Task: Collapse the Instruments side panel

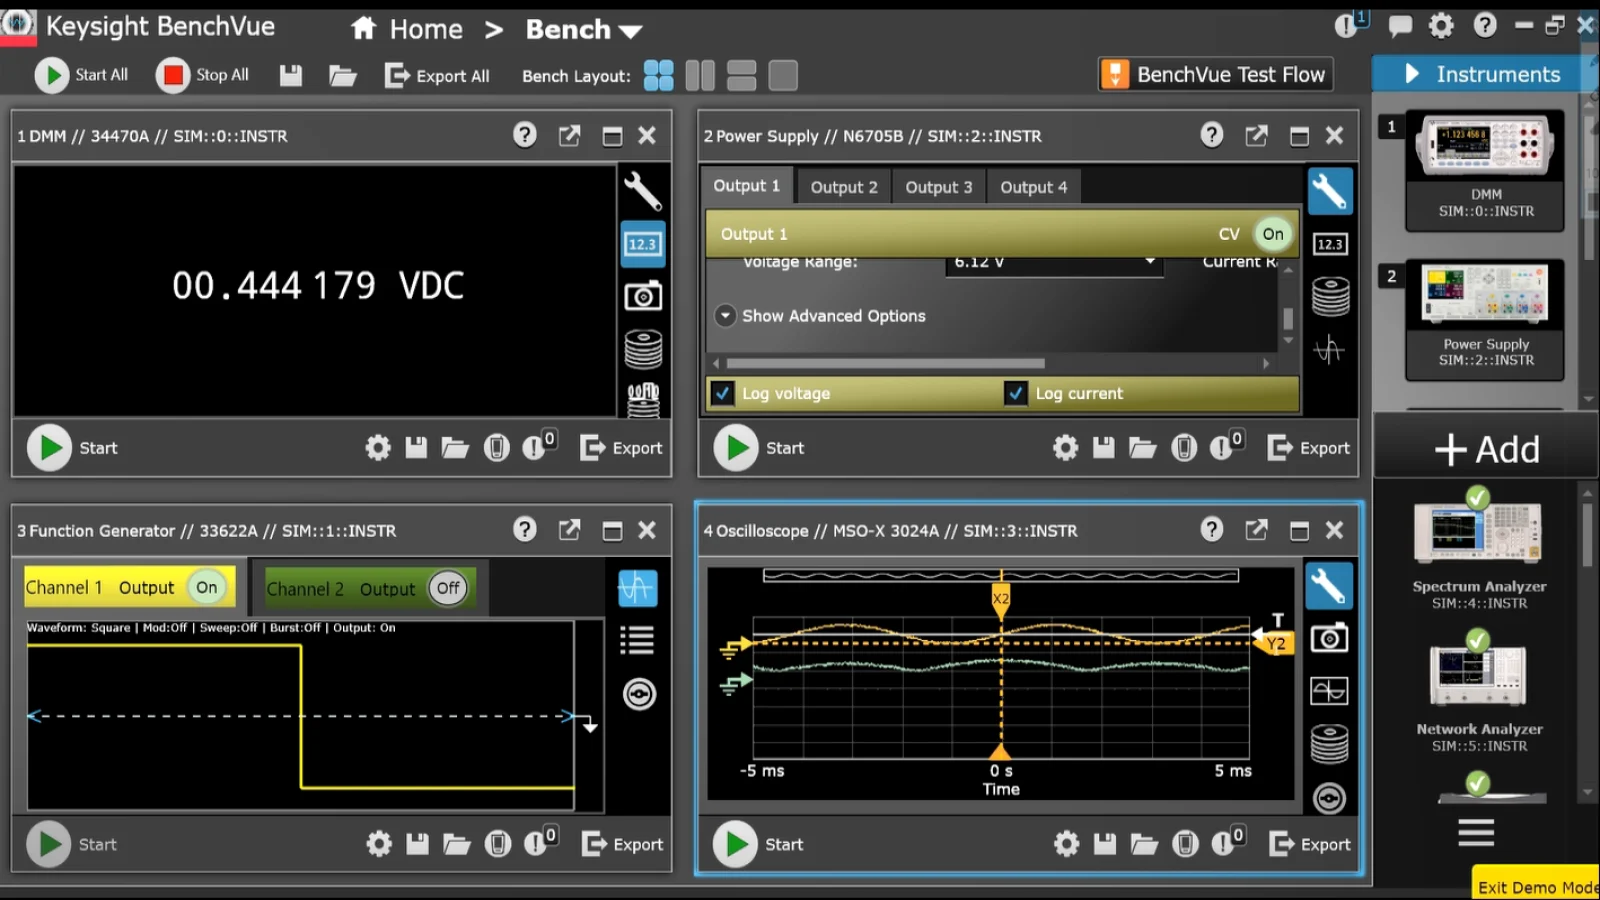Action: (x=1412, y=73)
